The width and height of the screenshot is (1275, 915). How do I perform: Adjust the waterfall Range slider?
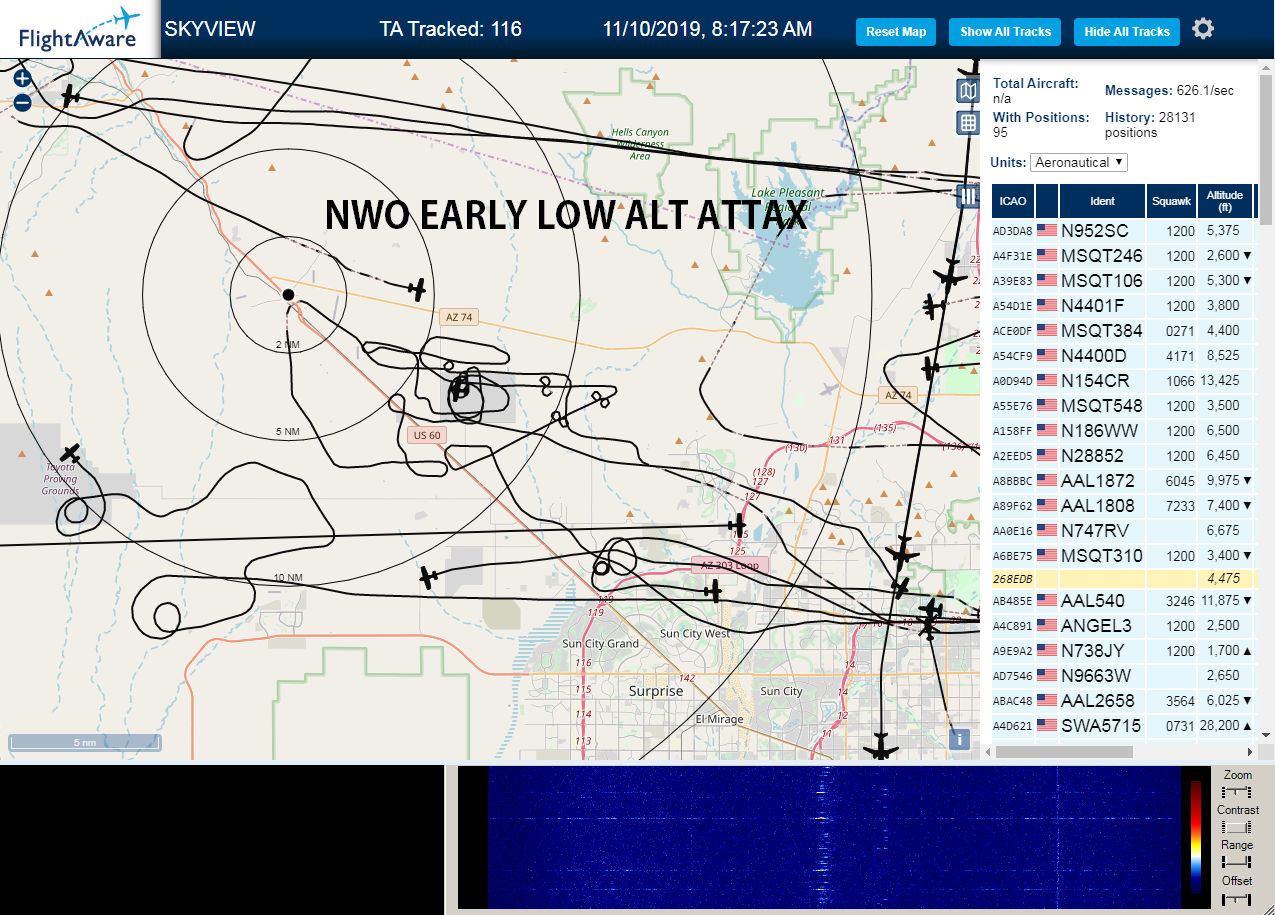(x=1237, y=862)
